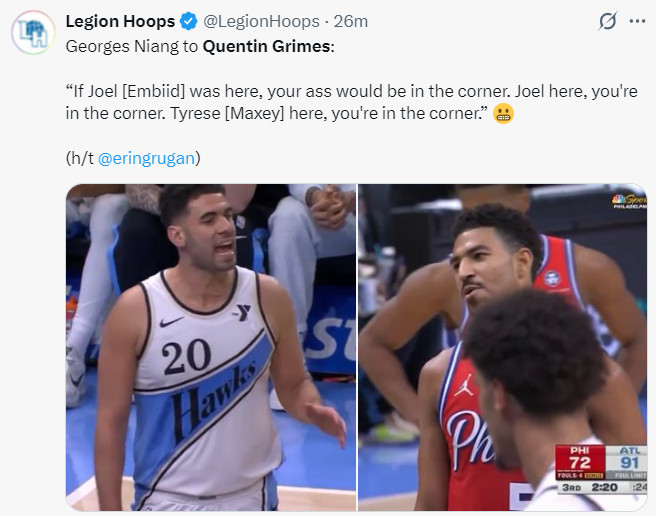Follow the @eringrugan mention link

point(146,159)
